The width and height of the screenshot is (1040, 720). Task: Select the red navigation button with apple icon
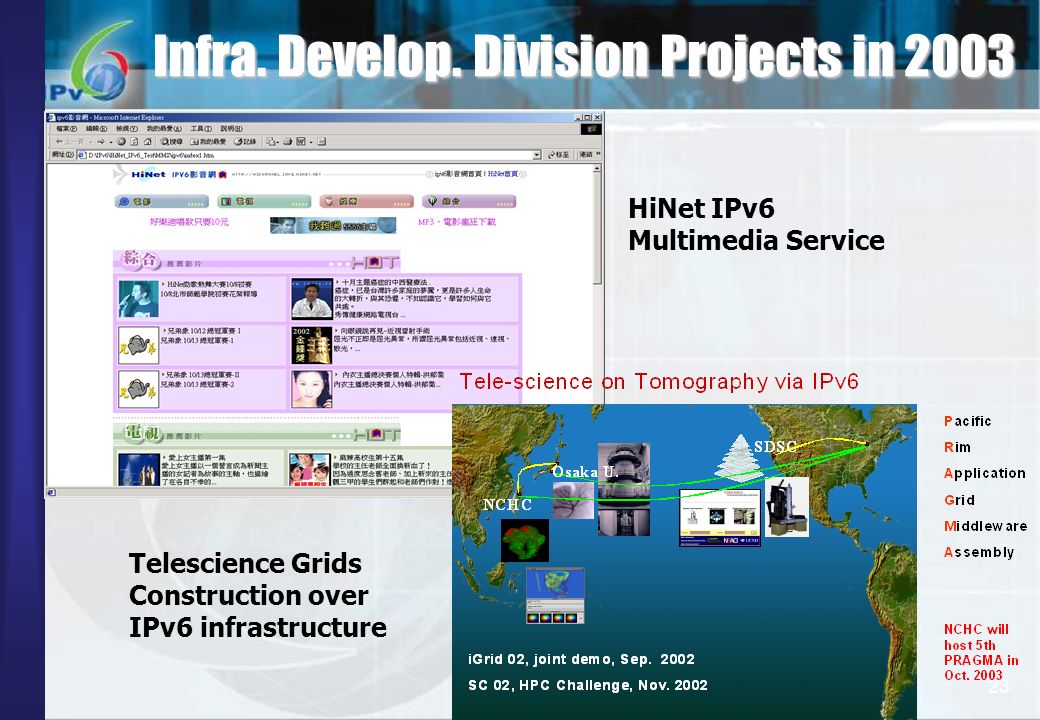pyautogui.click(x=366, y=202)
